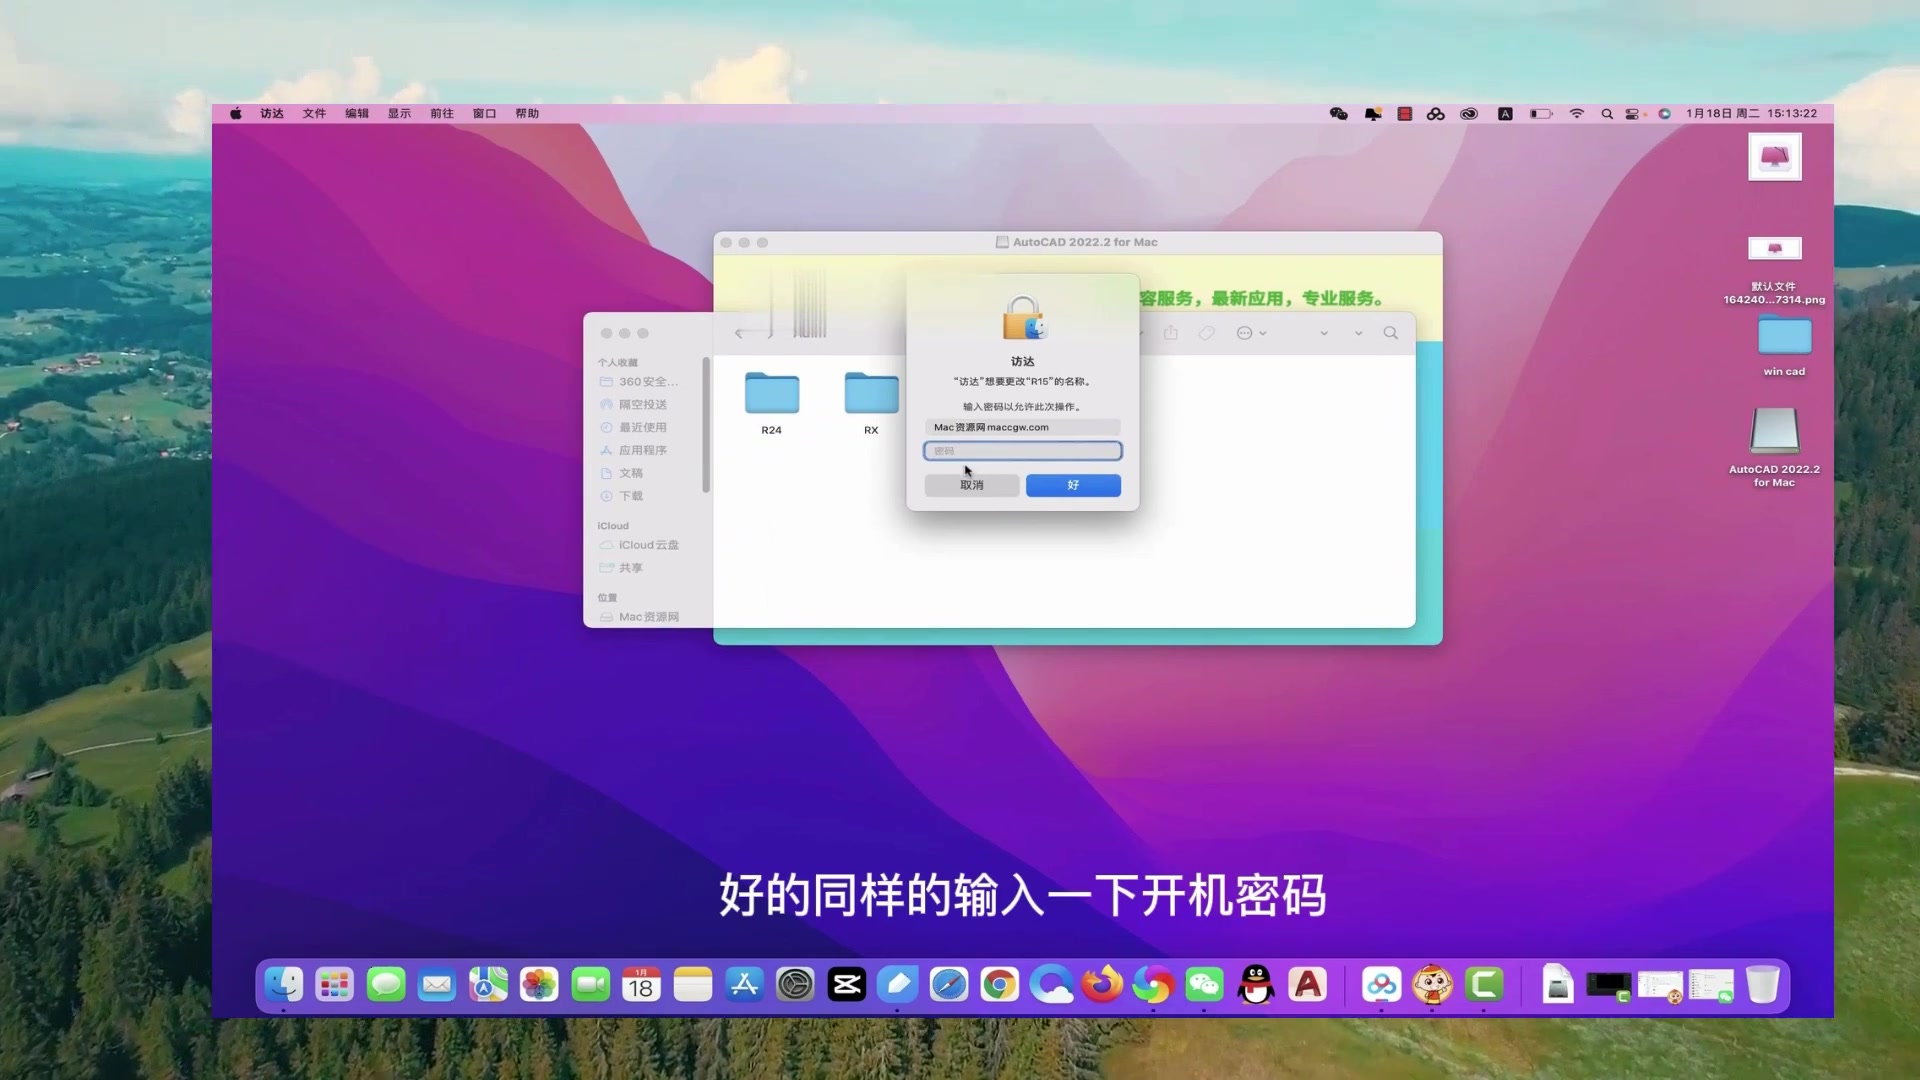
Task: Select 下载 (Downloads) in Finder sidebar
Action: tap(622, 497)
